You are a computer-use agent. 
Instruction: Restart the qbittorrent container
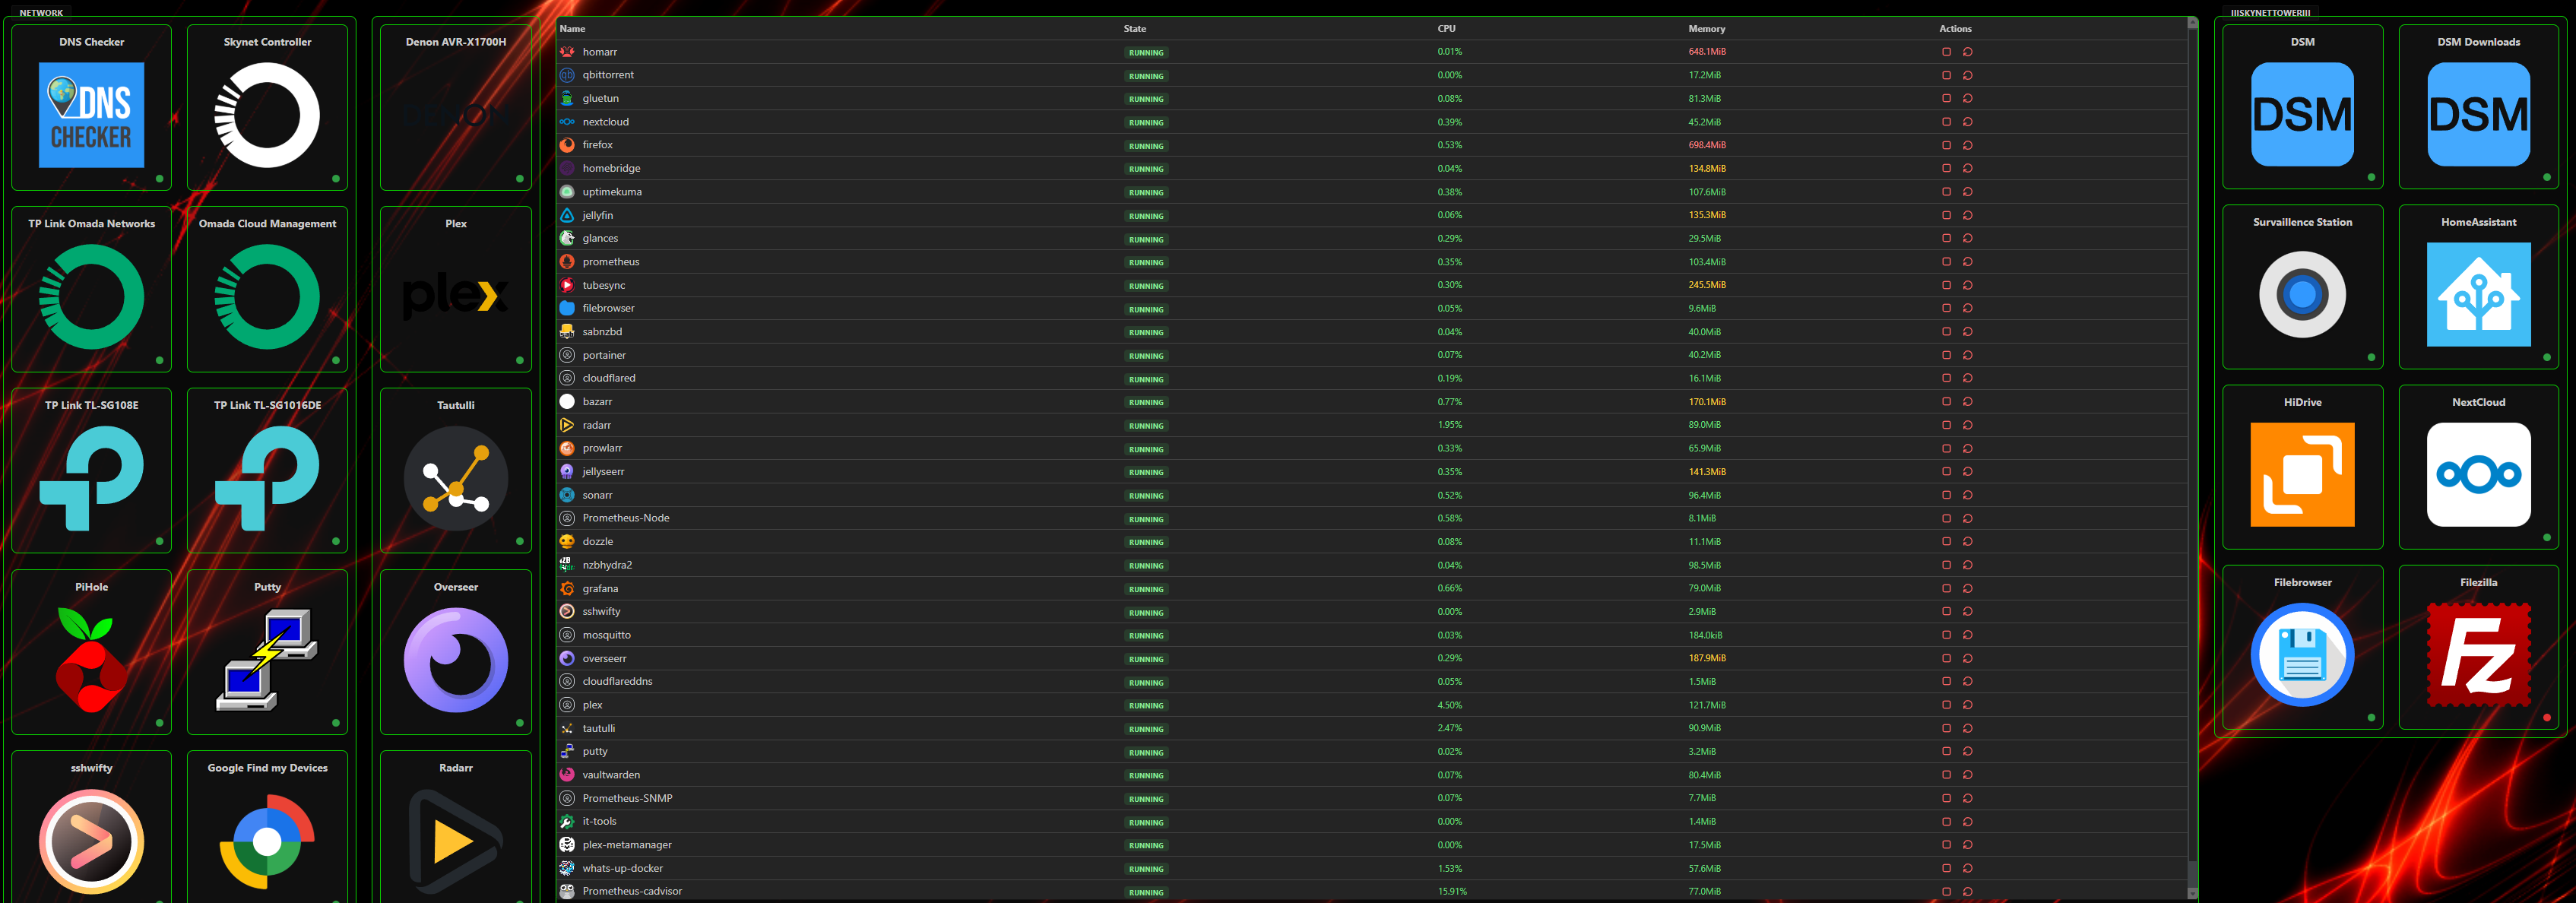(1967, 75)
